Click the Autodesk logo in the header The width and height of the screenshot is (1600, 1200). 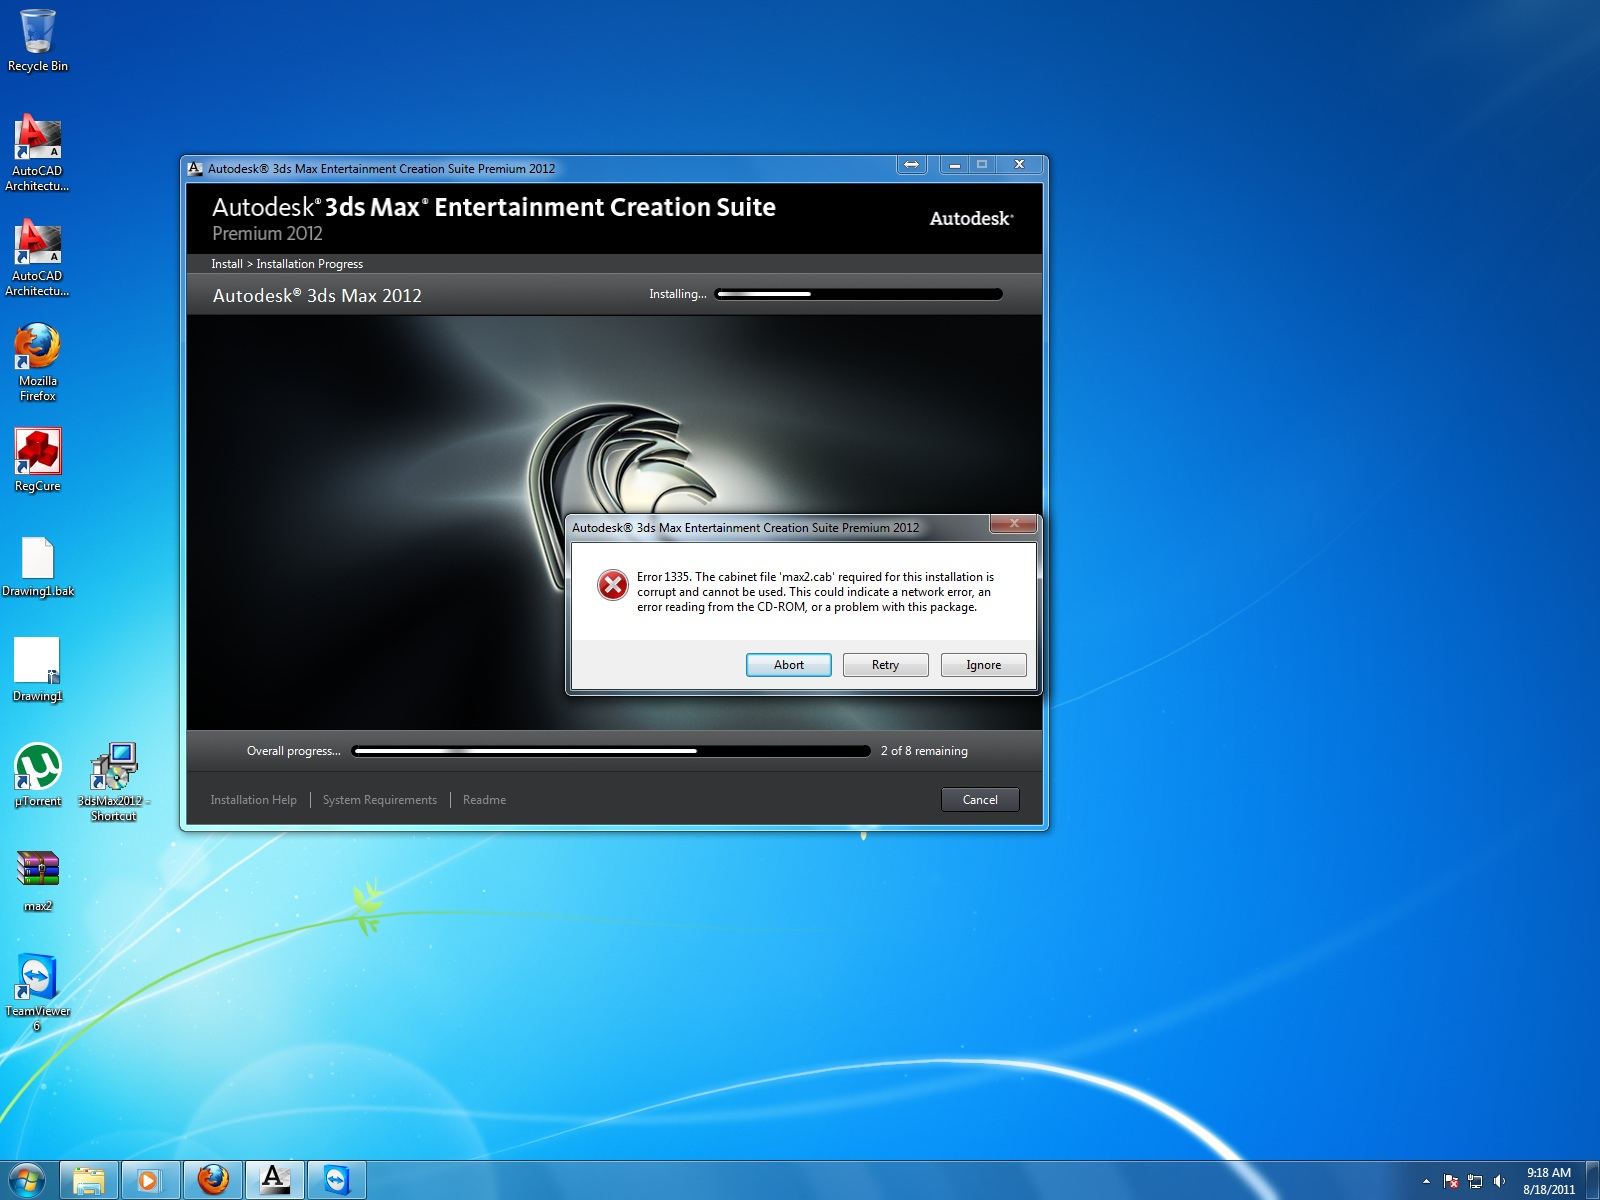972,218
